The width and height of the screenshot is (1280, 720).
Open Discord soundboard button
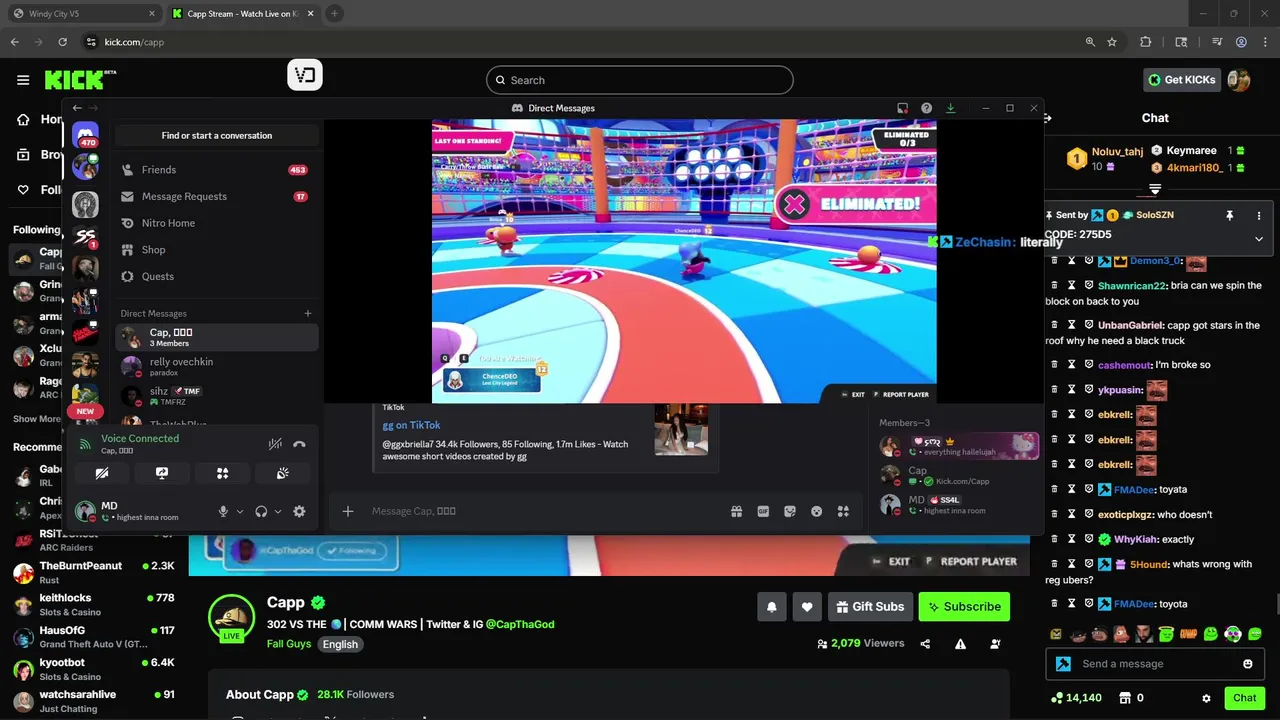[283, 473]
